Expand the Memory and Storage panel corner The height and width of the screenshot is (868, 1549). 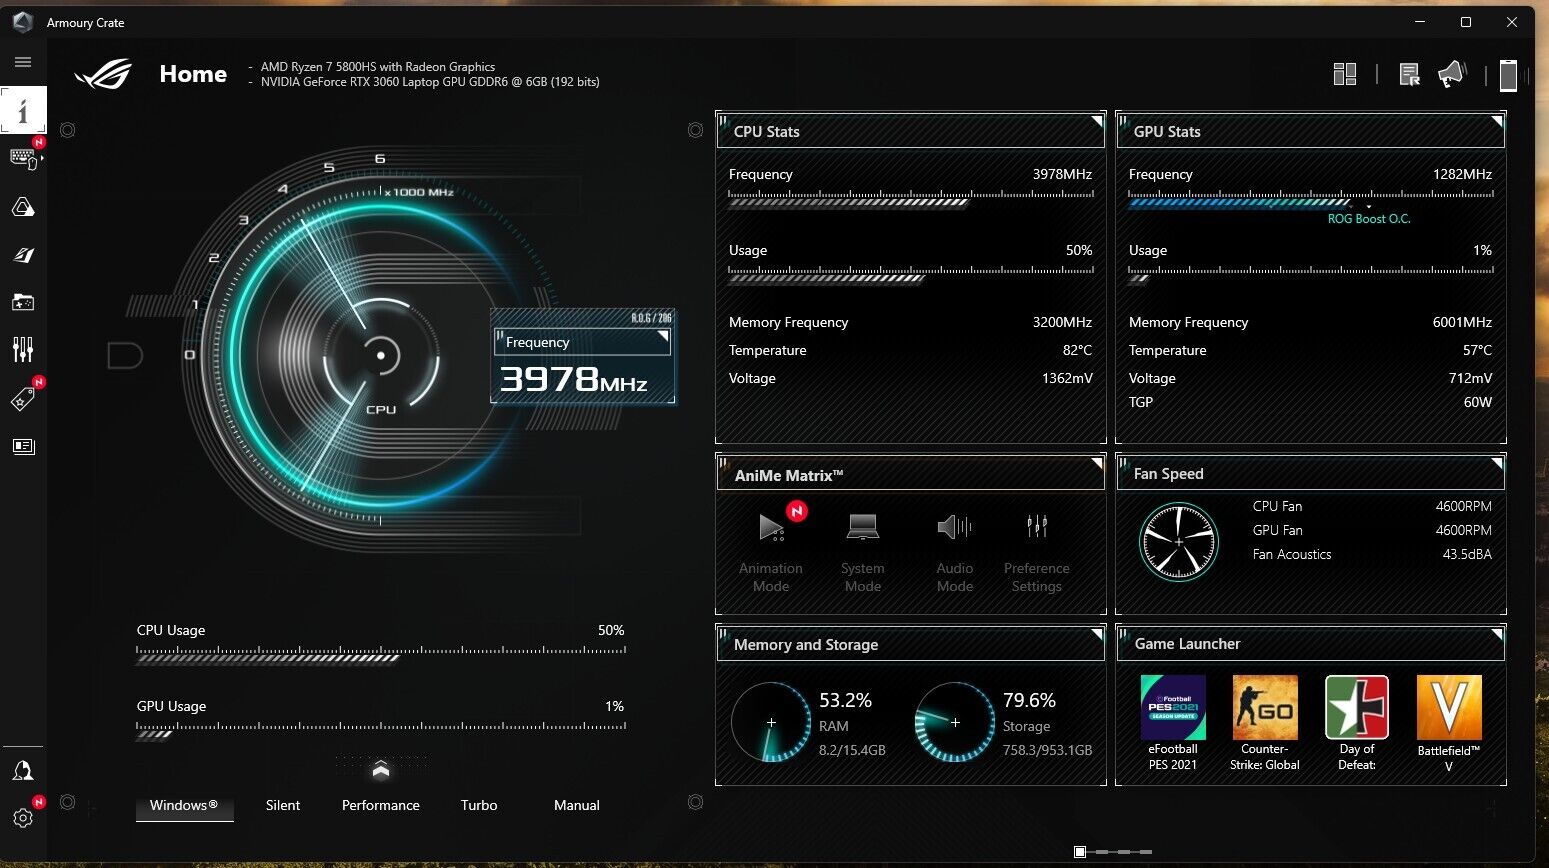(x=1097, y=634)
